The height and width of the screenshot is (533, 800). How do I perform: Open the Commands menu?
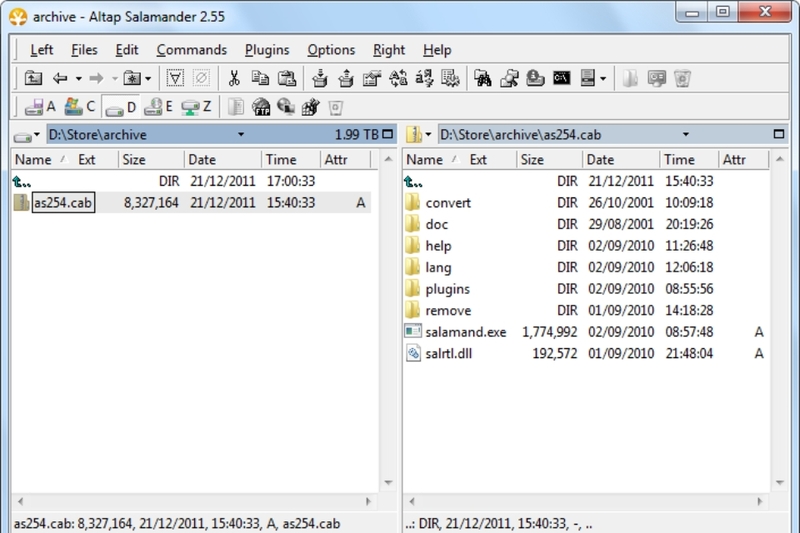click(191, 50)
